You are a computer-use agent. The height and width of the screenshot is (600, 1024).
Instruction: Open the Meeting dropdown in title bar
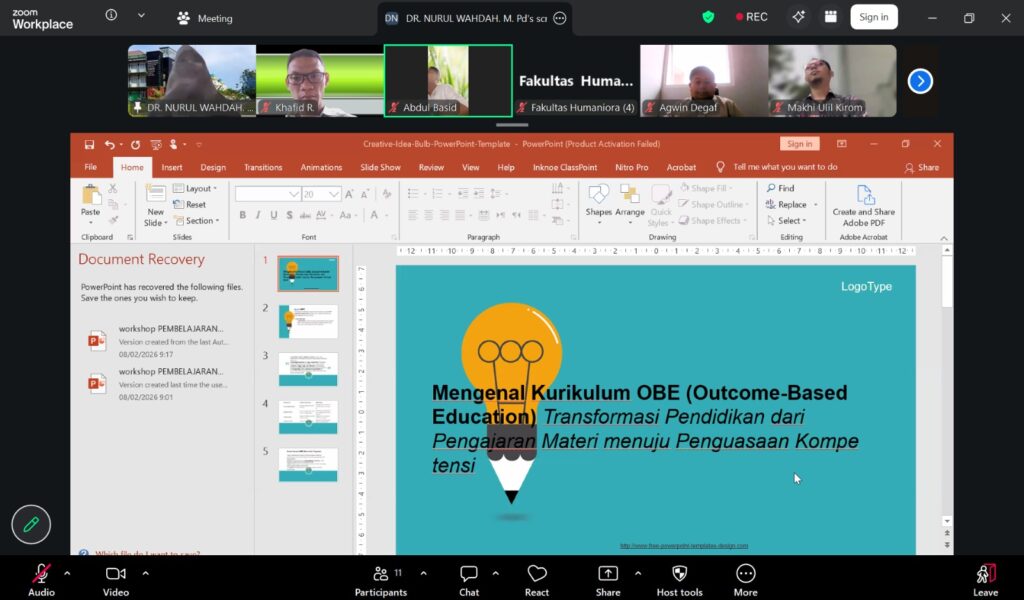[205, 18]
